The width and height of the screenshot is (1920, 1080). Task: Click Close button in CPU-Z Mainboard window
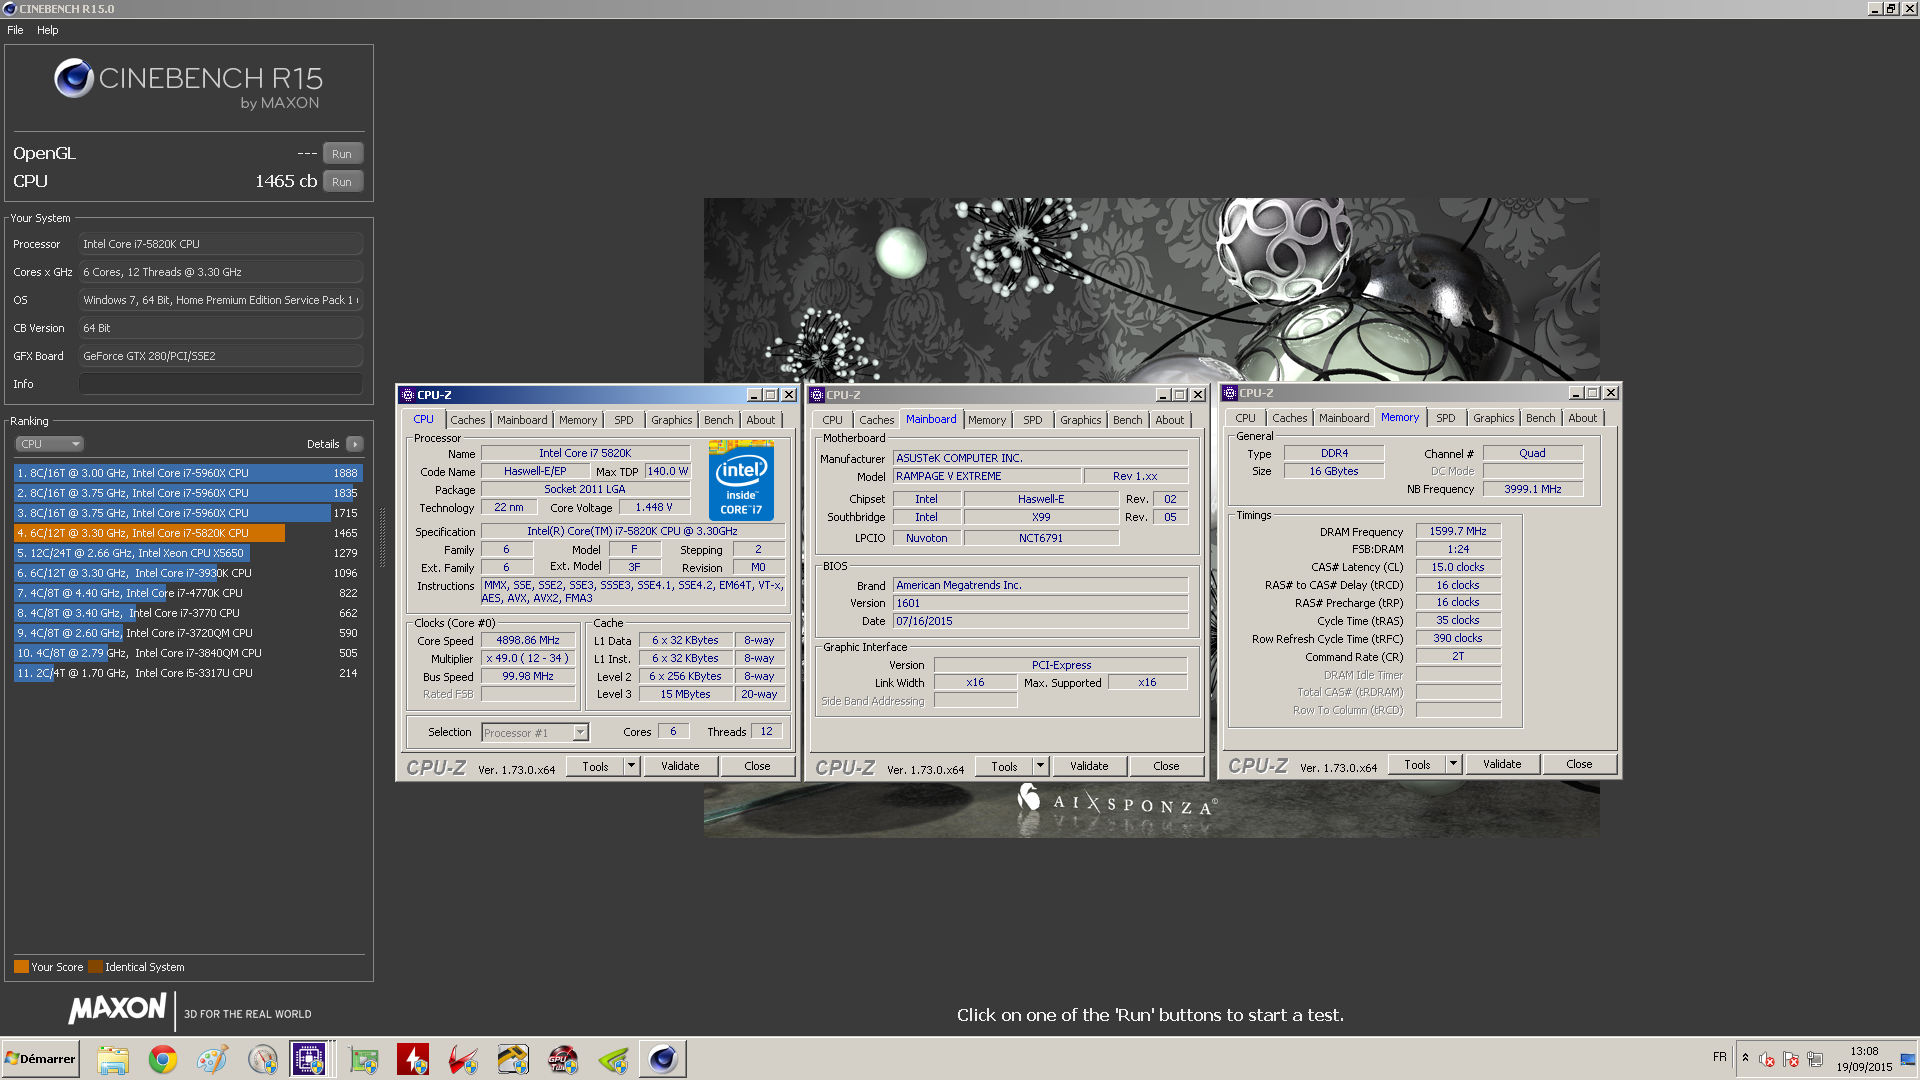(x=1166, y=767)
